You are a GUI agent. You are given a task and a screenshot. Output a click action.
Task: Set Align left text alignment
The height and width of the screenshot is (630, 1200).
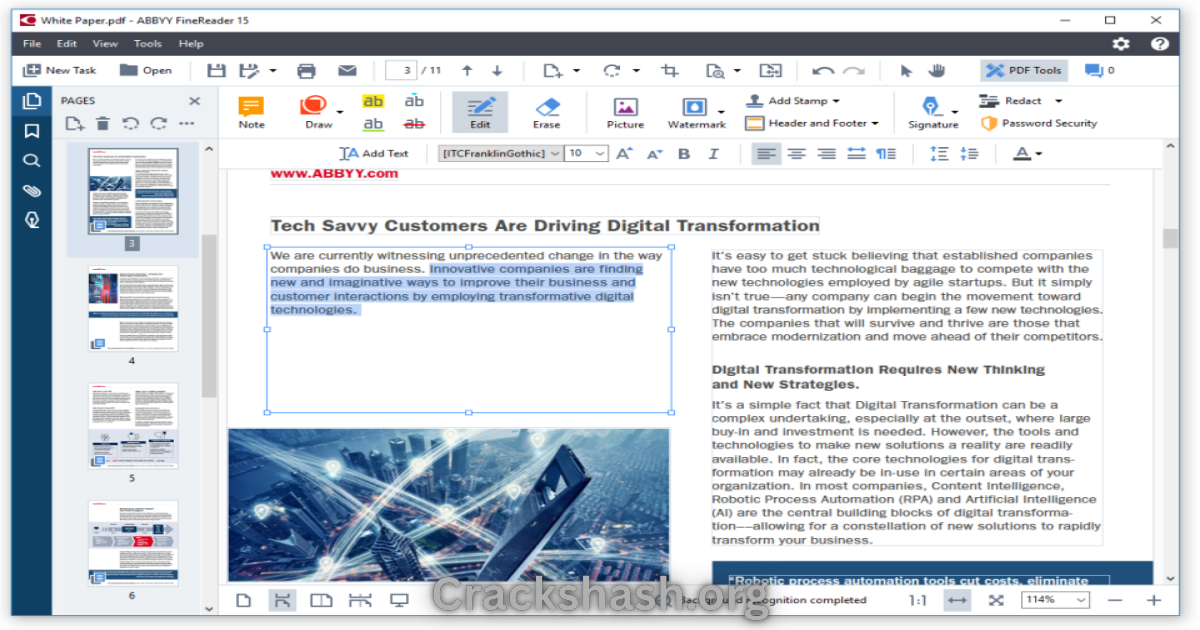click(x=766, y=153)
